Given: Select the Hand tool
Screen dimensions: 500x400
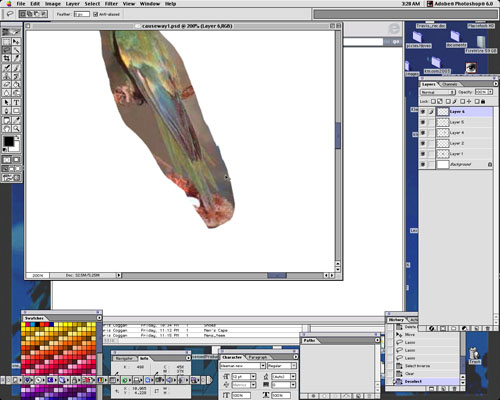Looking at the screenshot, I should tap(6, 129).
